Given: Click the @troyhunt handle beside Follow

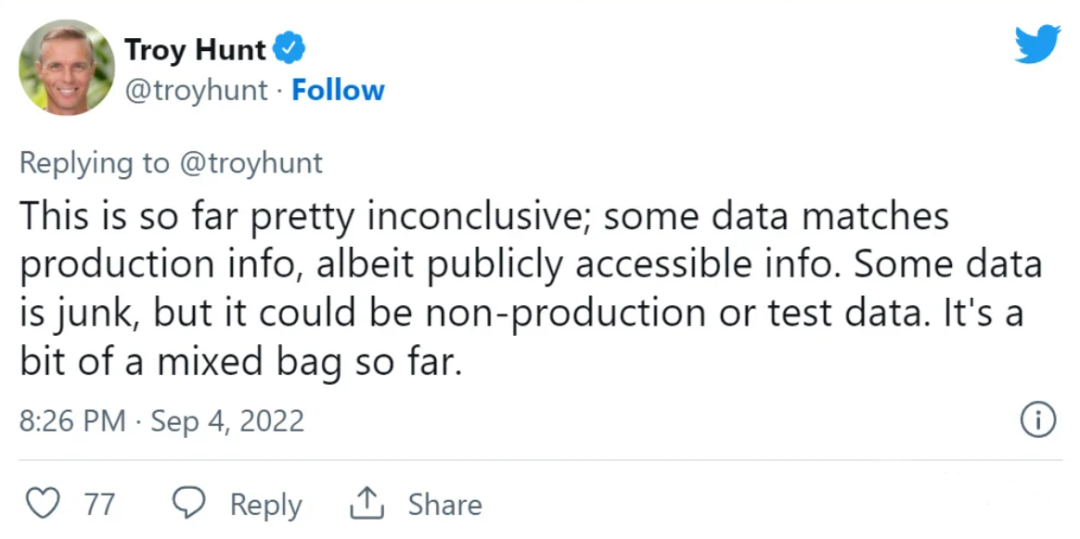Looking at the screenshot, I should pyautogui.click(x=196, y=90).
